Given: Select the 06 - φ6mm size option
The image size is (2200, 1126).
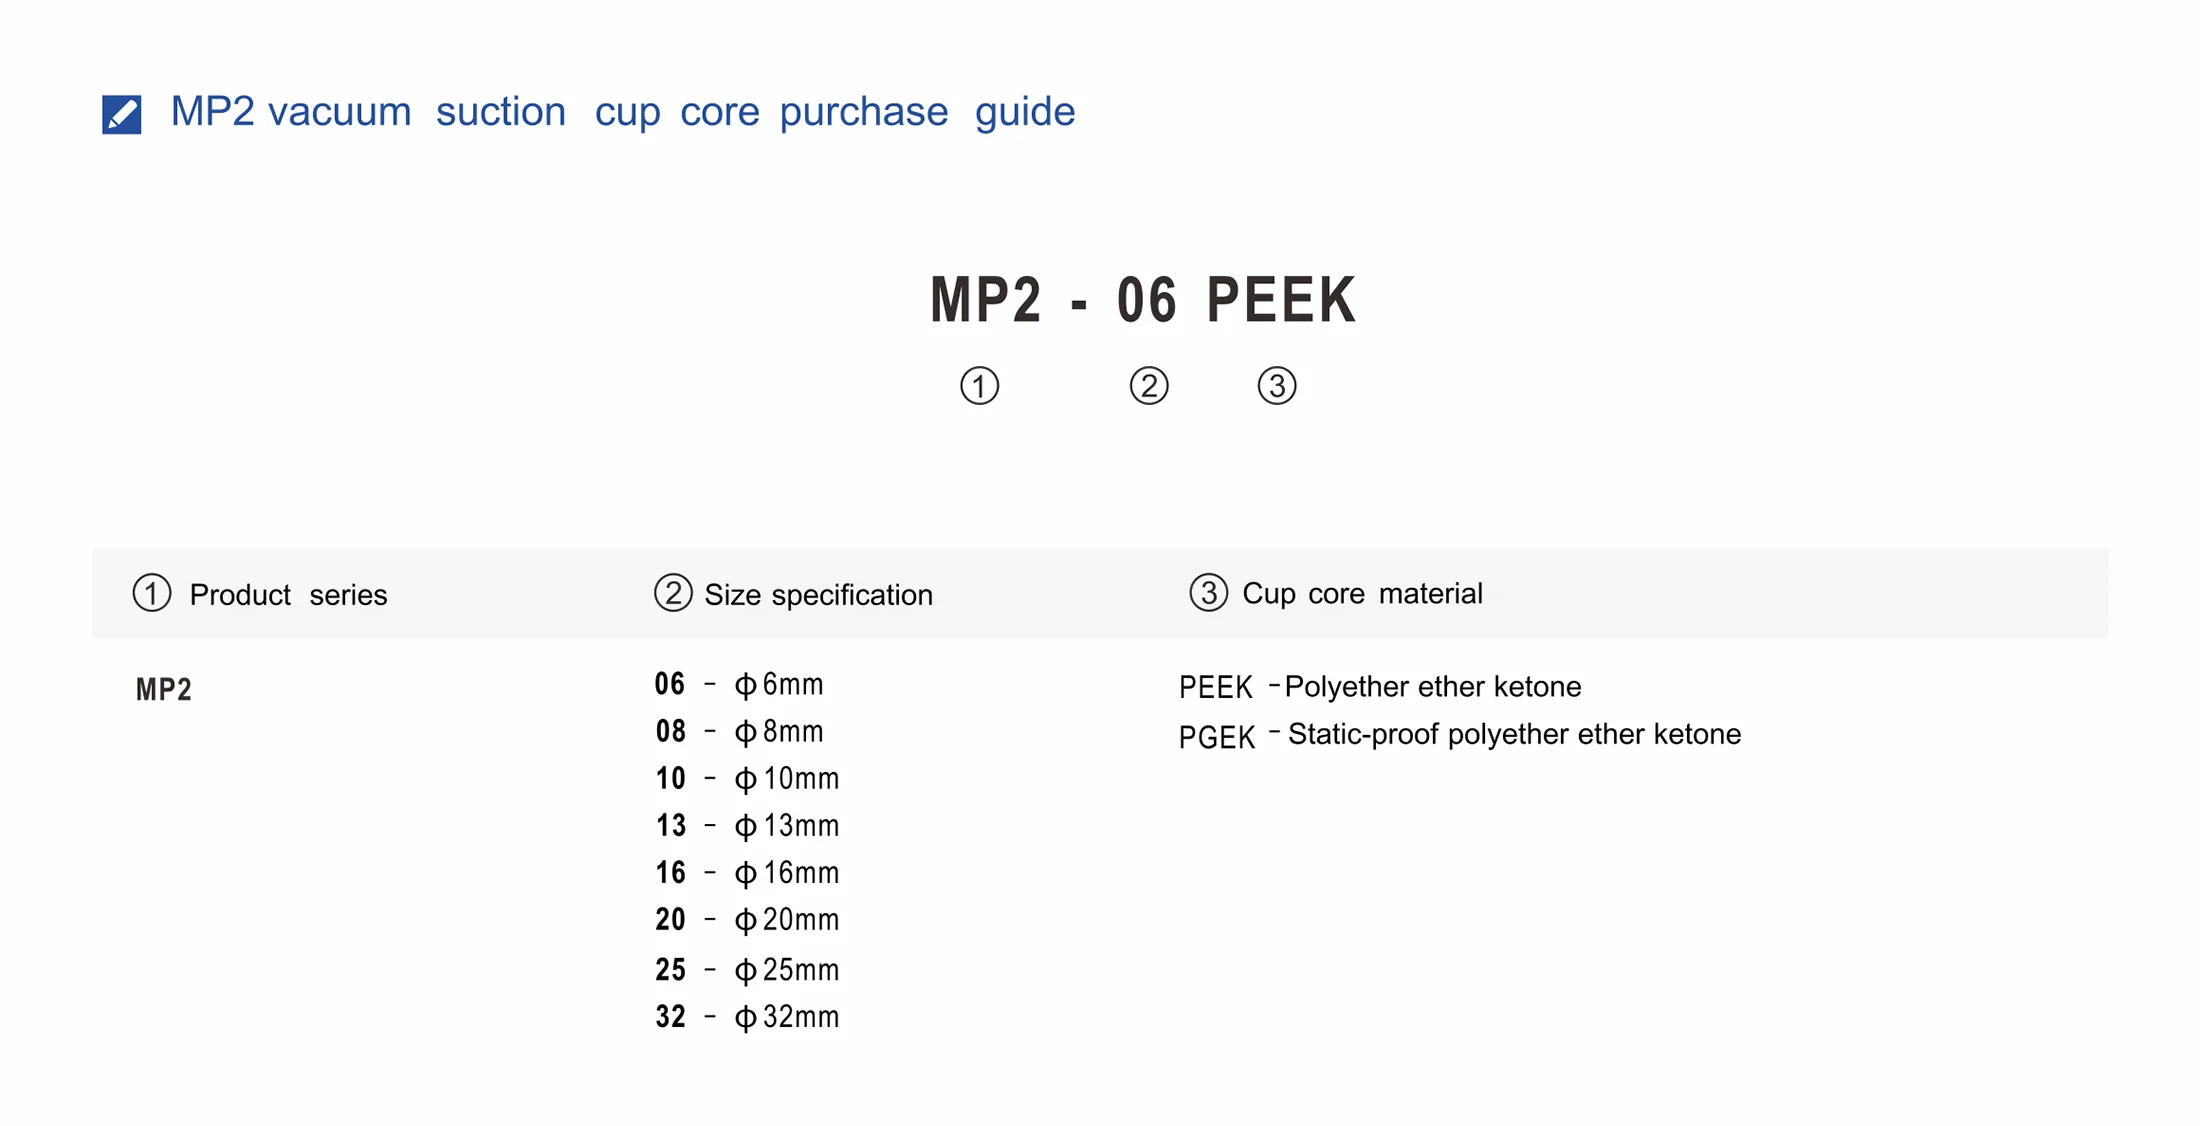Looking at the screenshot, I should 739,684.
